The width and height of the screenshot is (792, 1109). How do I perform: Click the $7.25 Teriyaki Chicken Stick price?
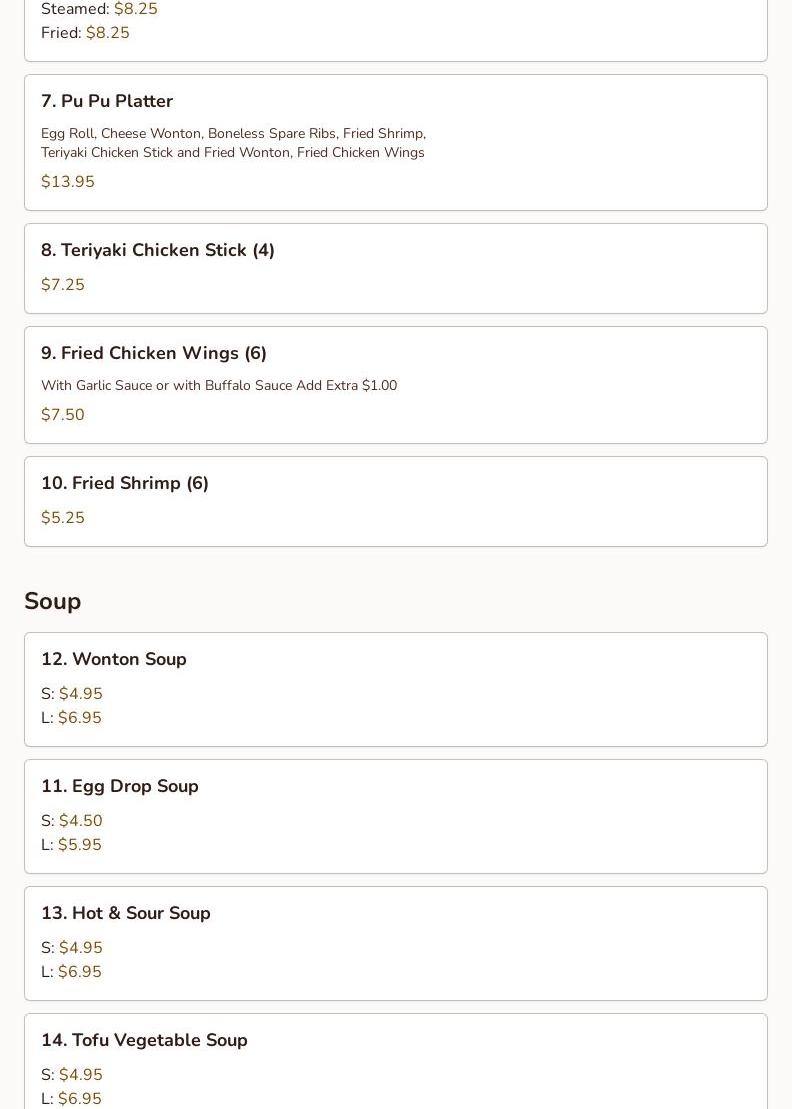(x=63, y=285)
